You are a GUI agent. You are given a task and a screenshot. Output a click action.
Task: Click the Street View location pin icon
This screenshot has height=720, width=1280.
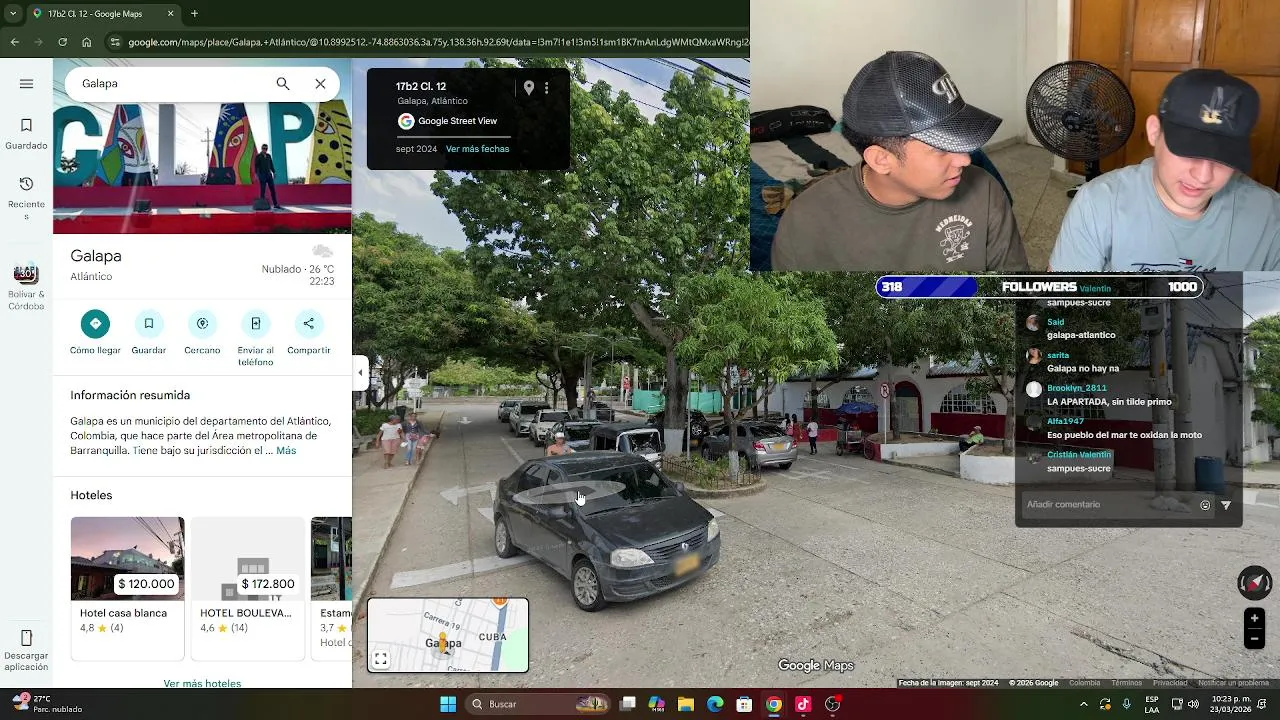point(528,88)
